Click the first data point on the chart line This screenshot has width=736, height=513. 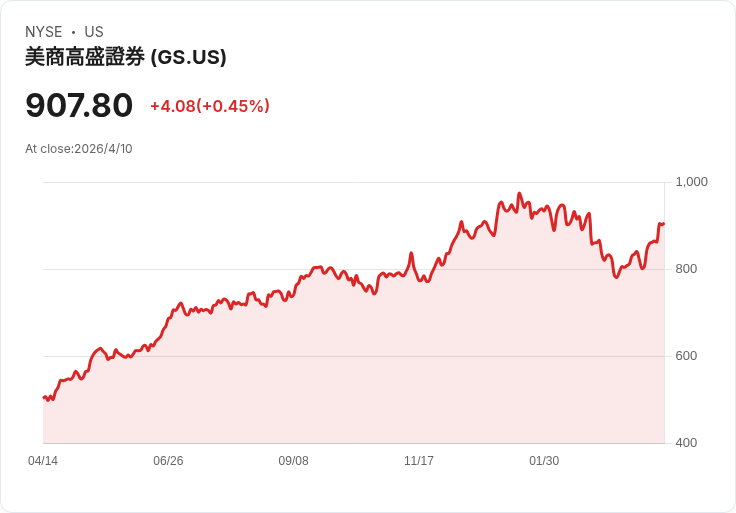click(44, 397)
